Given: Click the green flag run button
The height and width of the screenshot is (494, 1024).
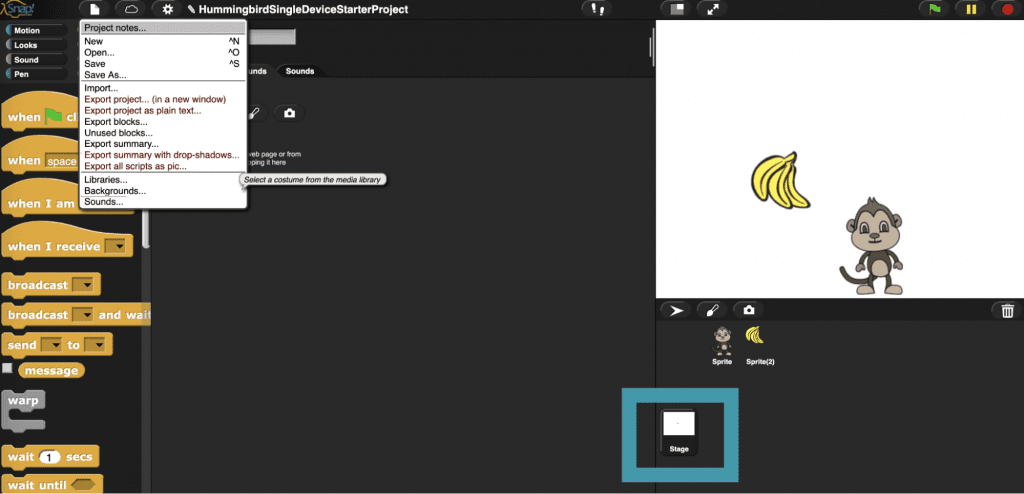Looking at the screenshot, I should tap(935, 9).
